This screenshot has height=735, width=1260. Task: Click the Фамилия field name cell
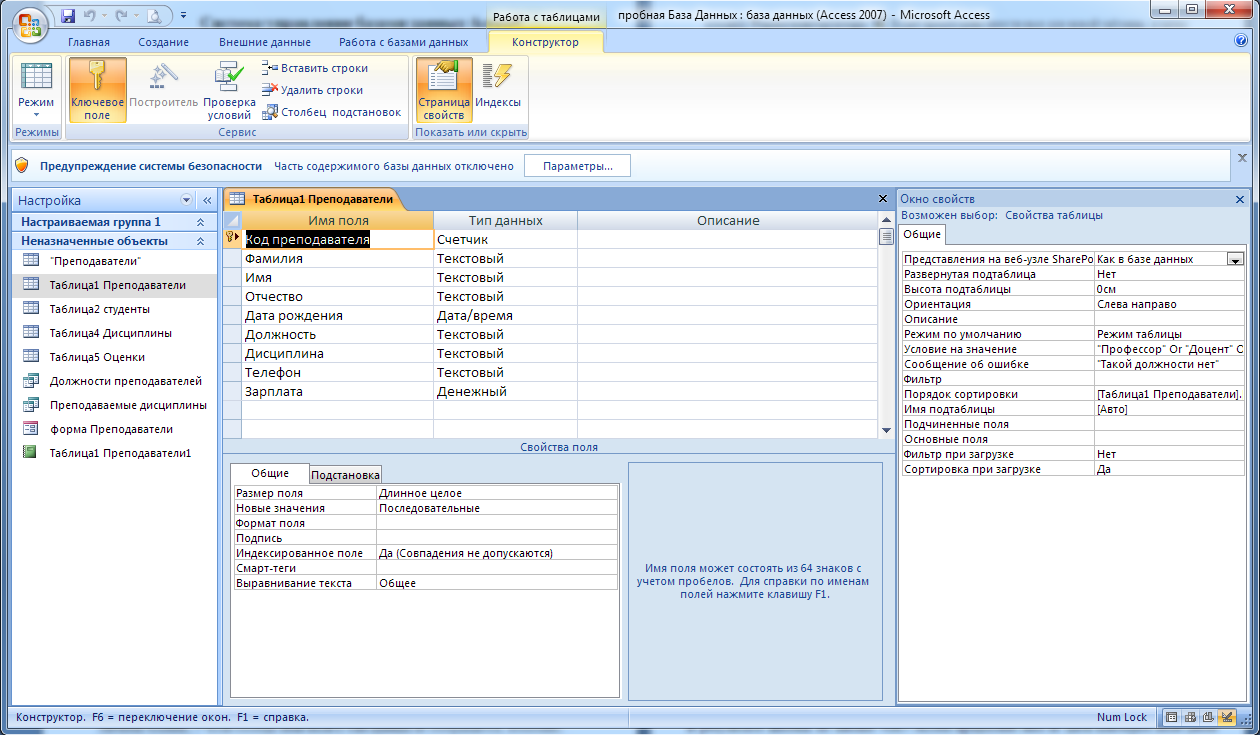pyautogui.click(x=338, y=258)
